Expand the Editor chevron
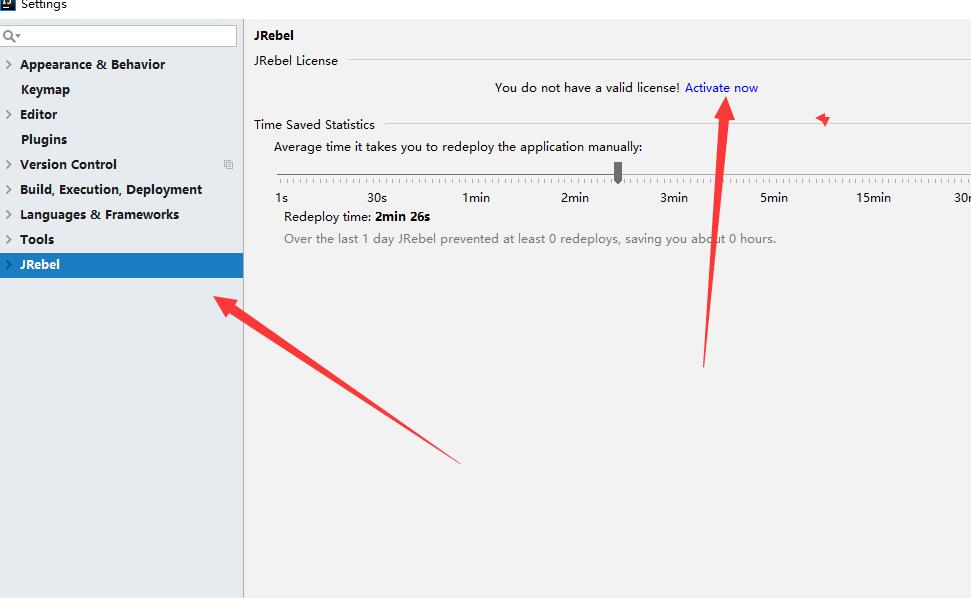This screenshot has width=971, height=598. [9, 115]
